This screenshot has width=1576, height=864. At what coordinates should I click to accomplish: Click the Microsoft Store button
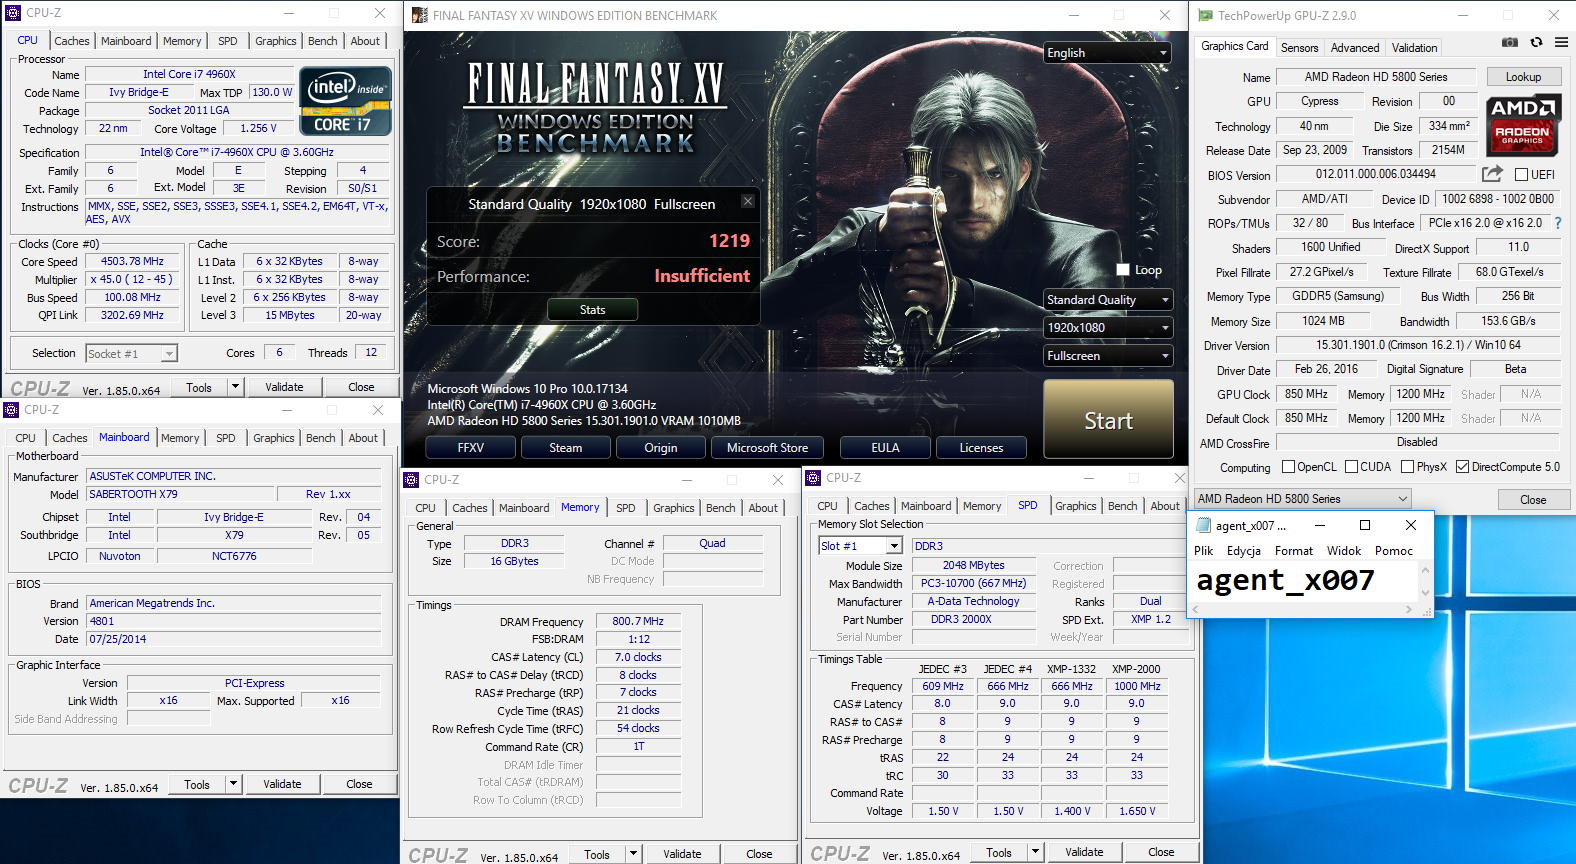click(x=767, y=448)
